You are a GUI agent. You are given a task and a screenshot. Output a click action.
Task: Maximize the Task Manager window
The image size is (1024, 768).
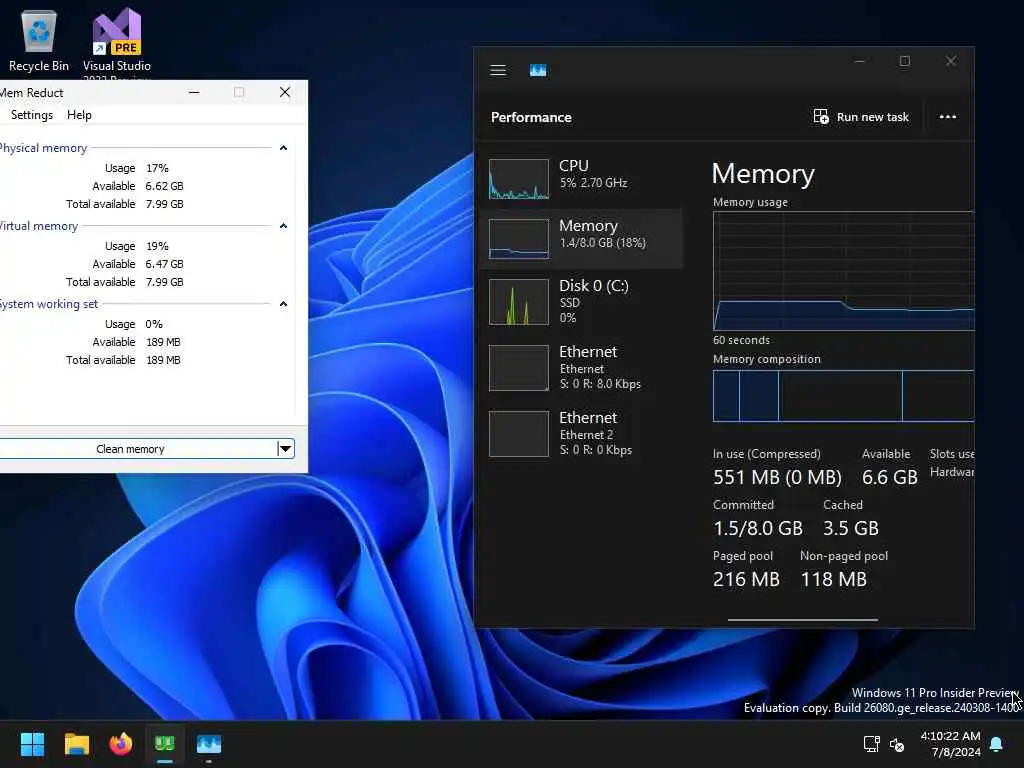coord(904,61)
